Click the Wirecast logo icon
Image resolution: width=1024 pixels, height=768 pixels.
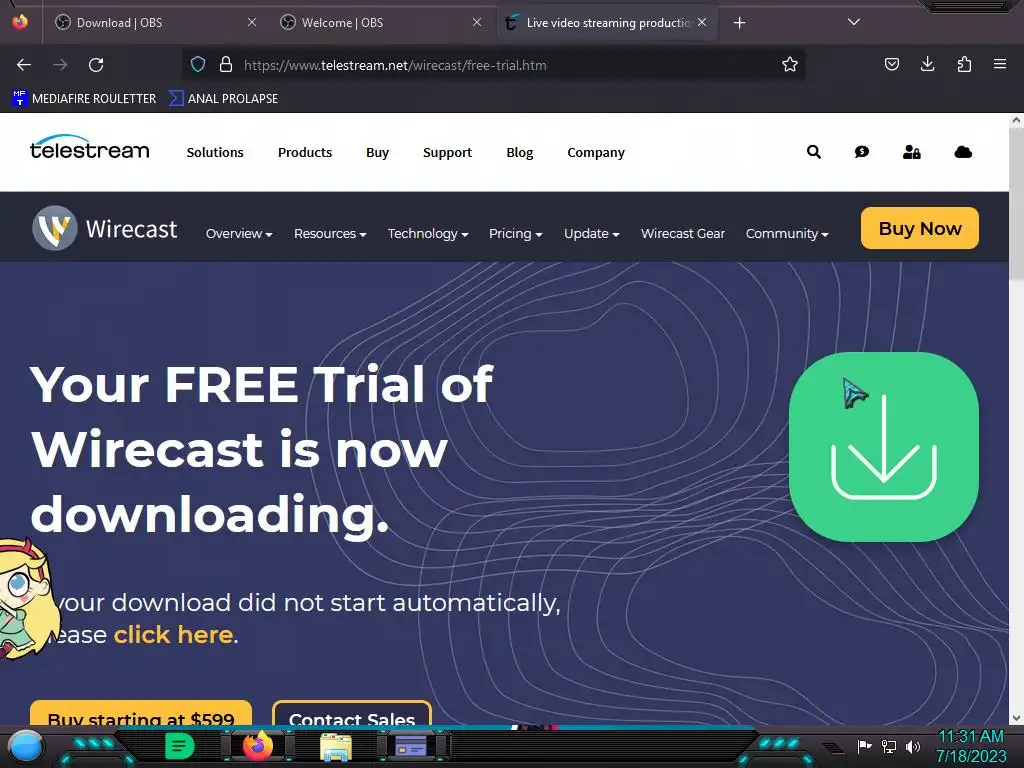[x=55, y=228]
